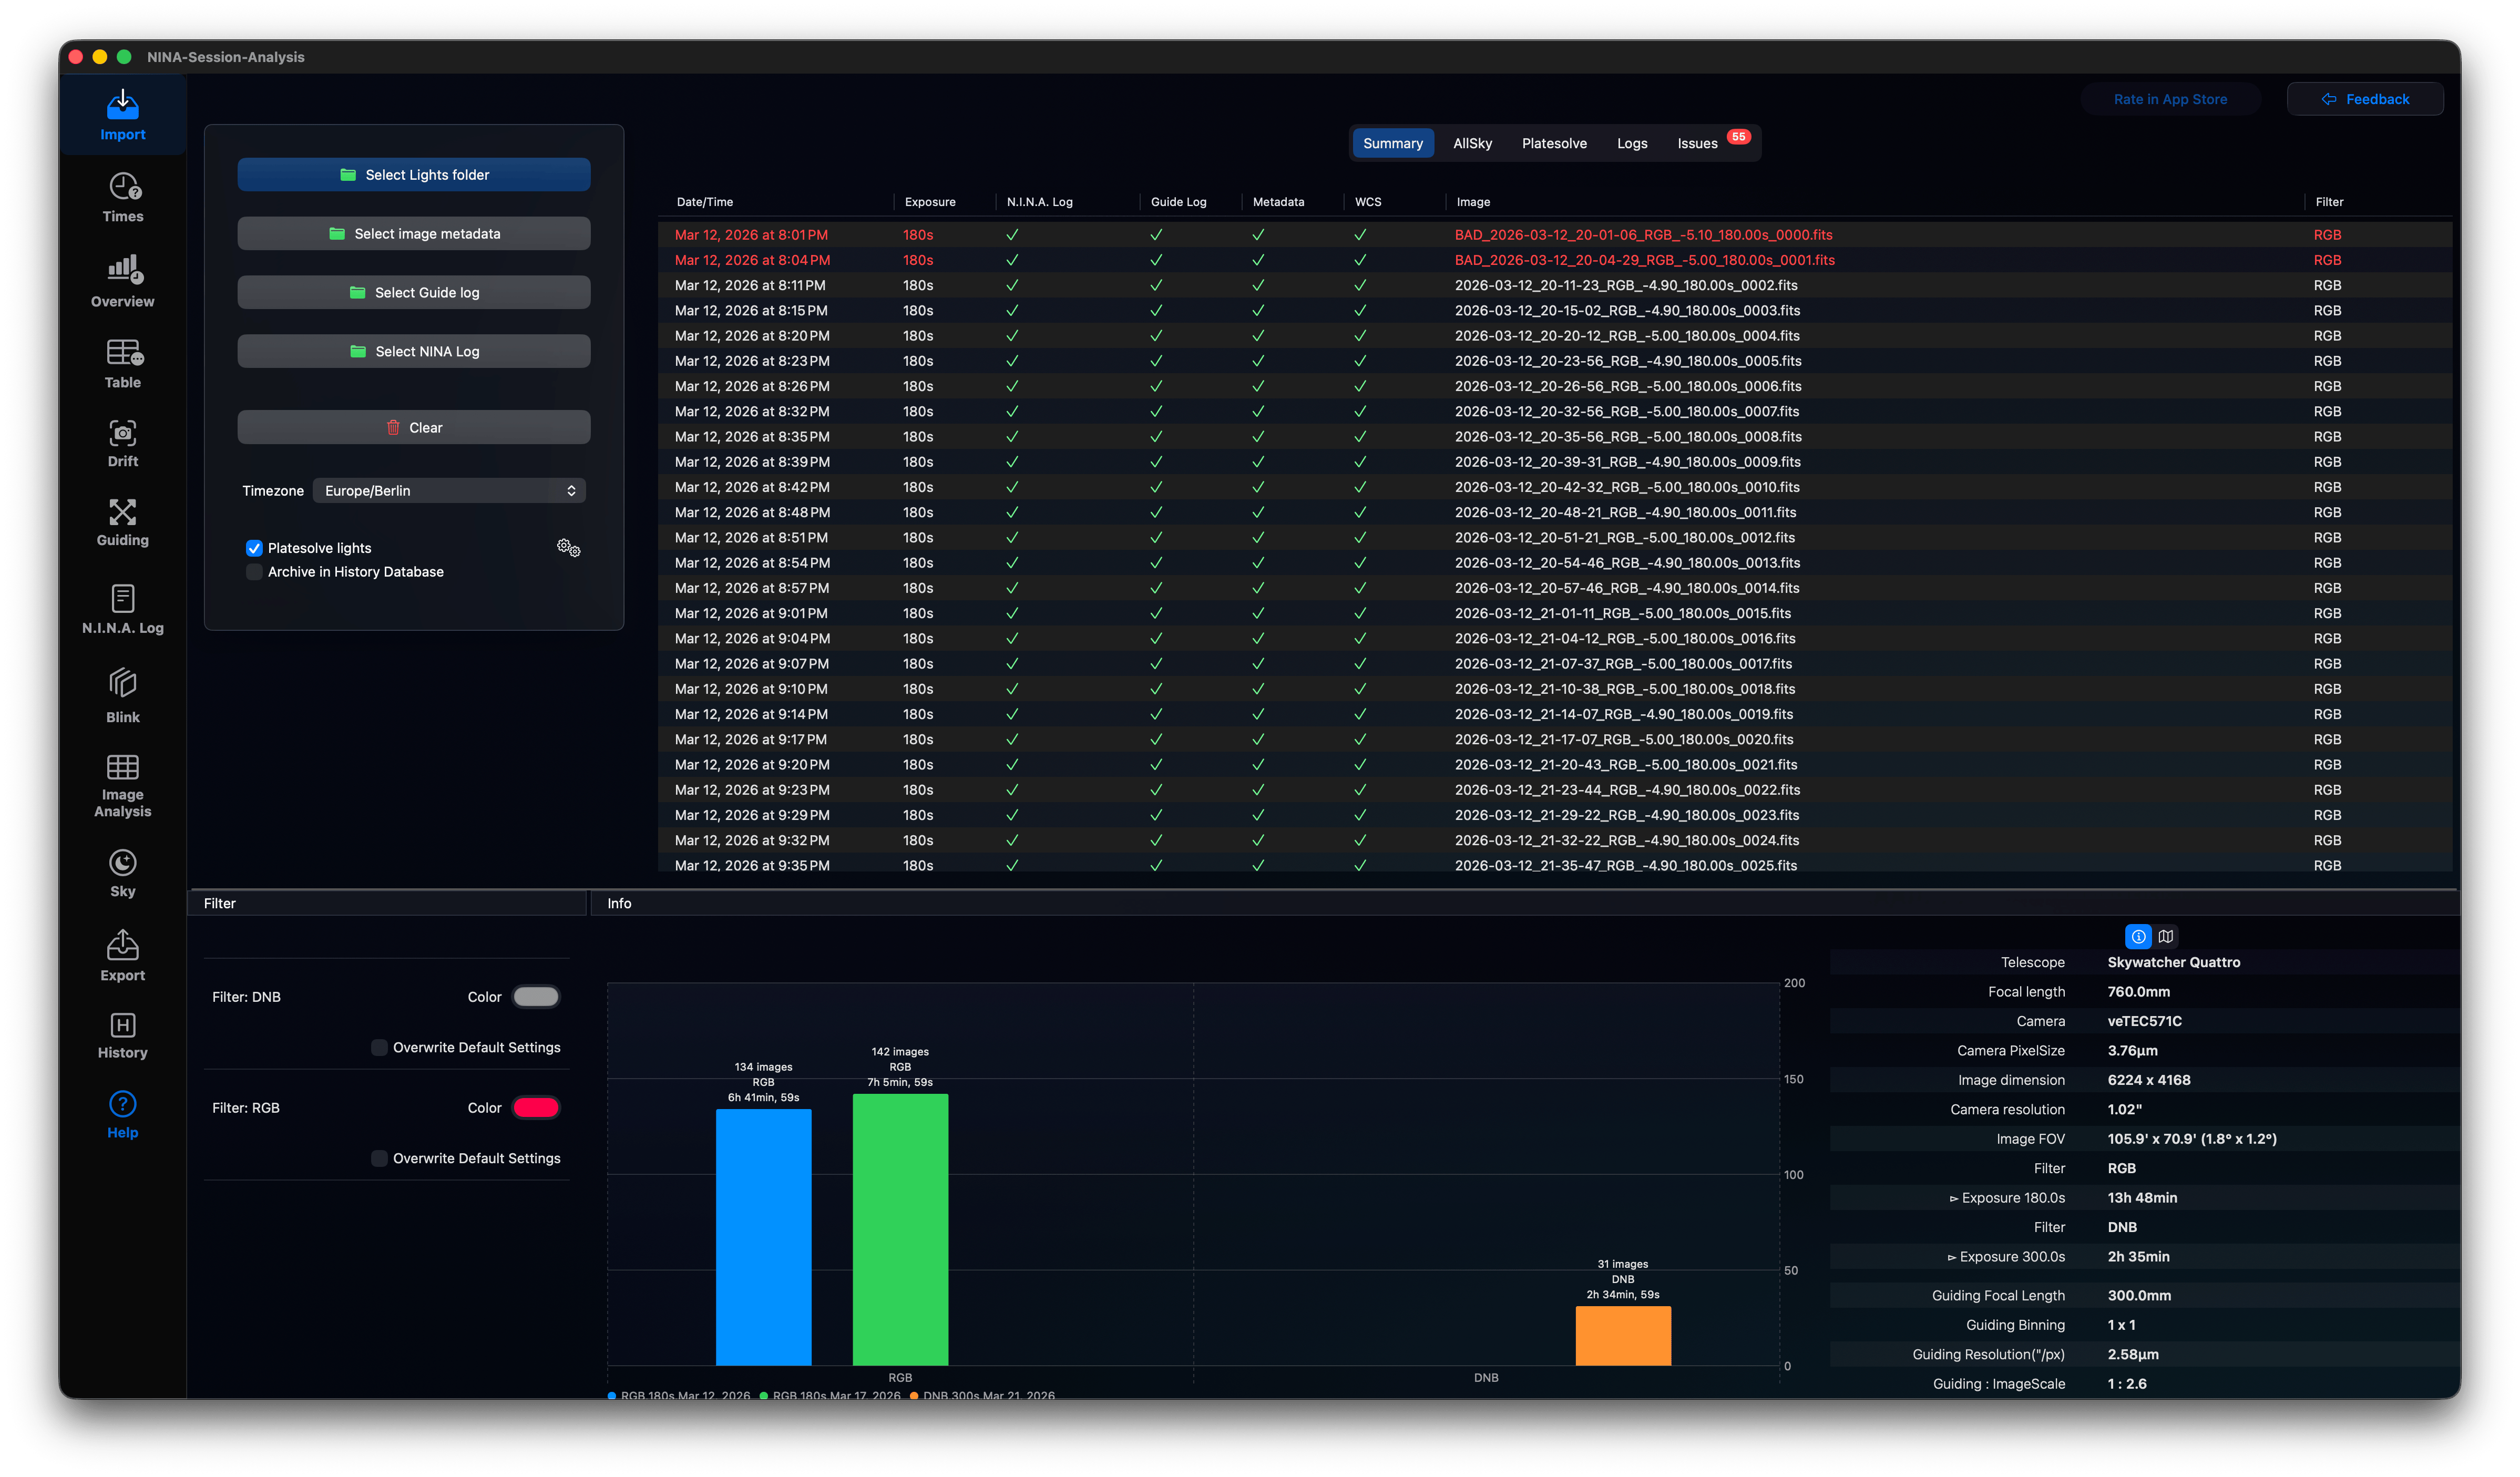Open the RGB filter color swatch
Screen dimensions: 2520x1477
tap(536, 1108)
